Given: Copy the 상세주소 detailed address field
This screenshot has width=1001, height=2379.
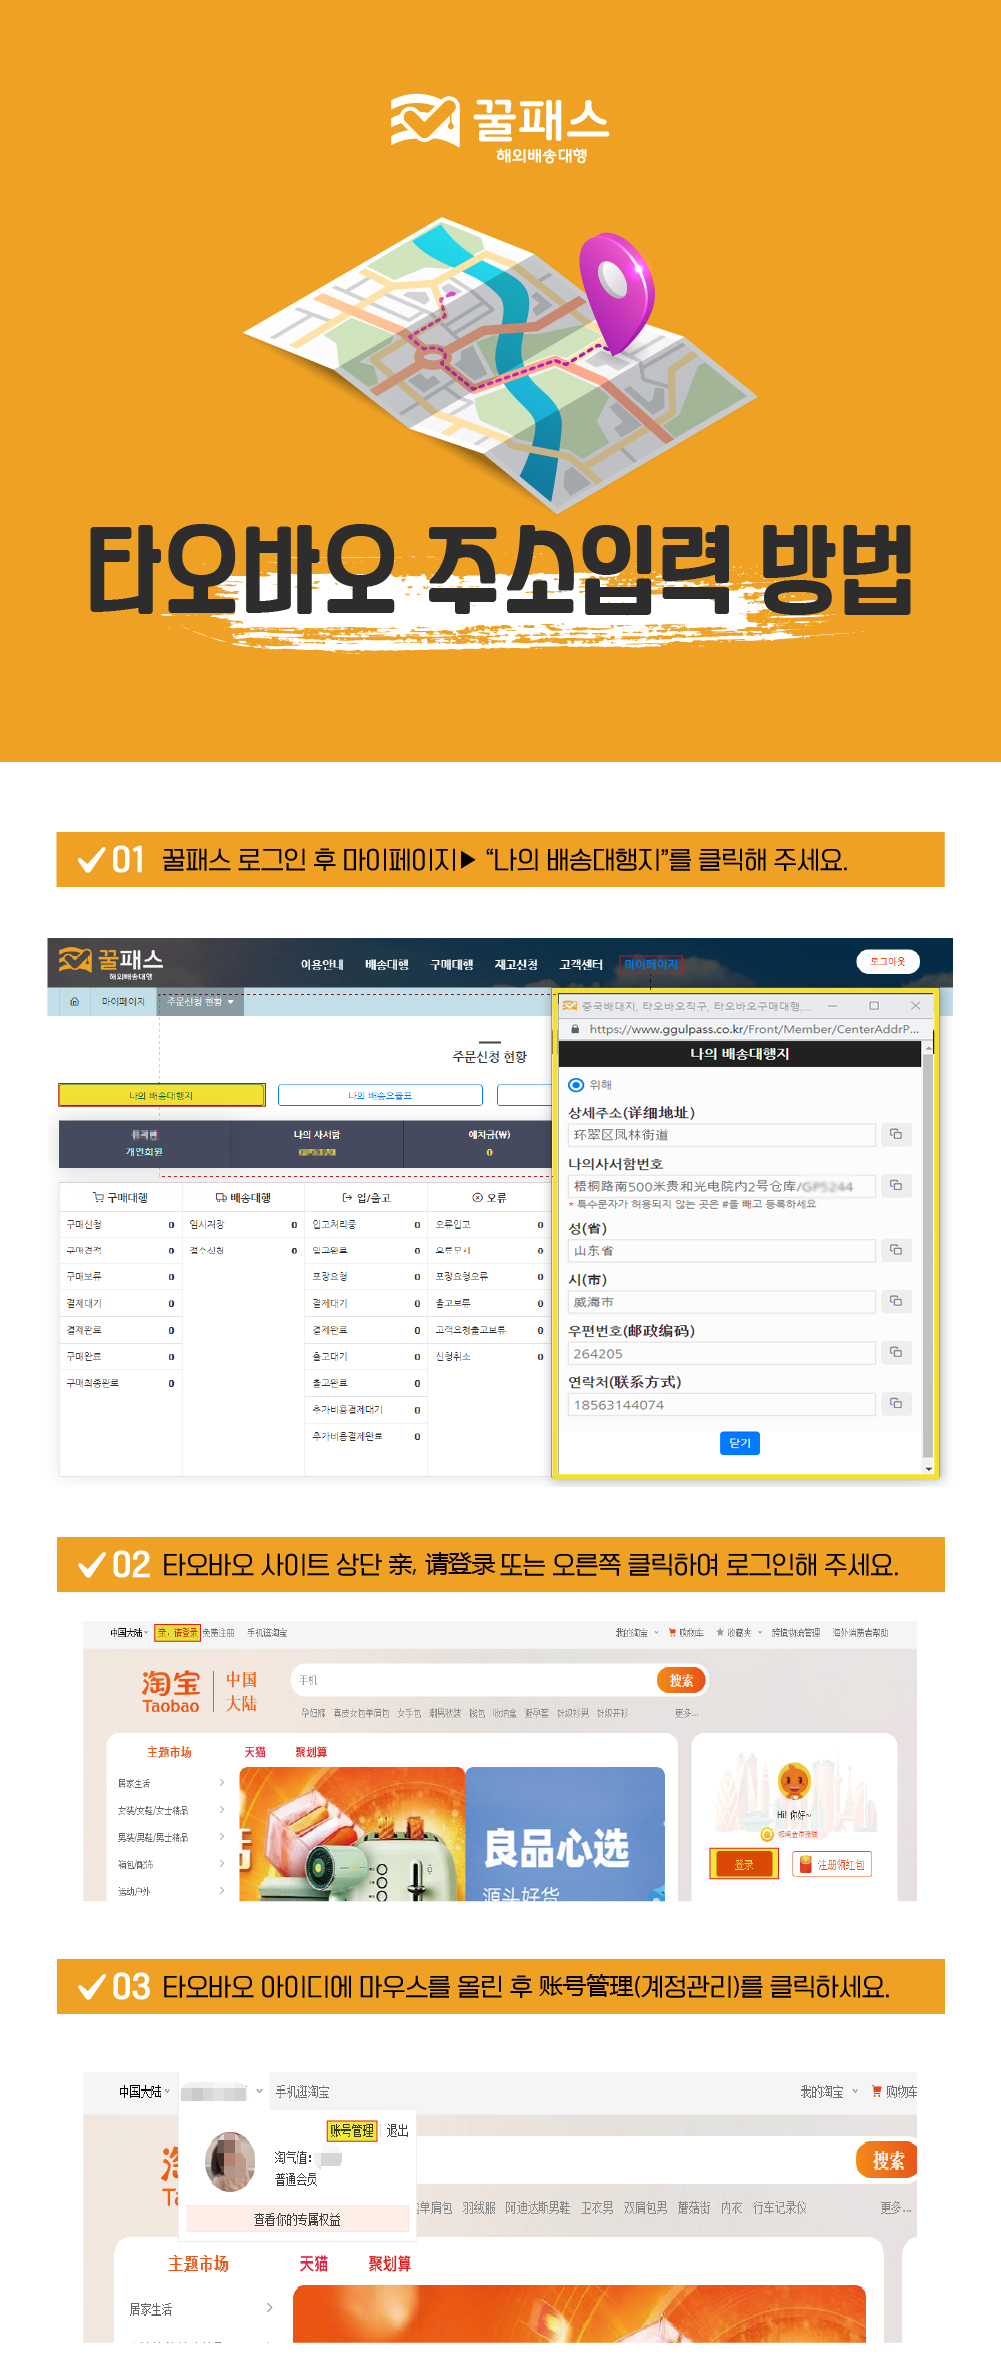Looking at the screenshot, I should tap(896, 1134).
